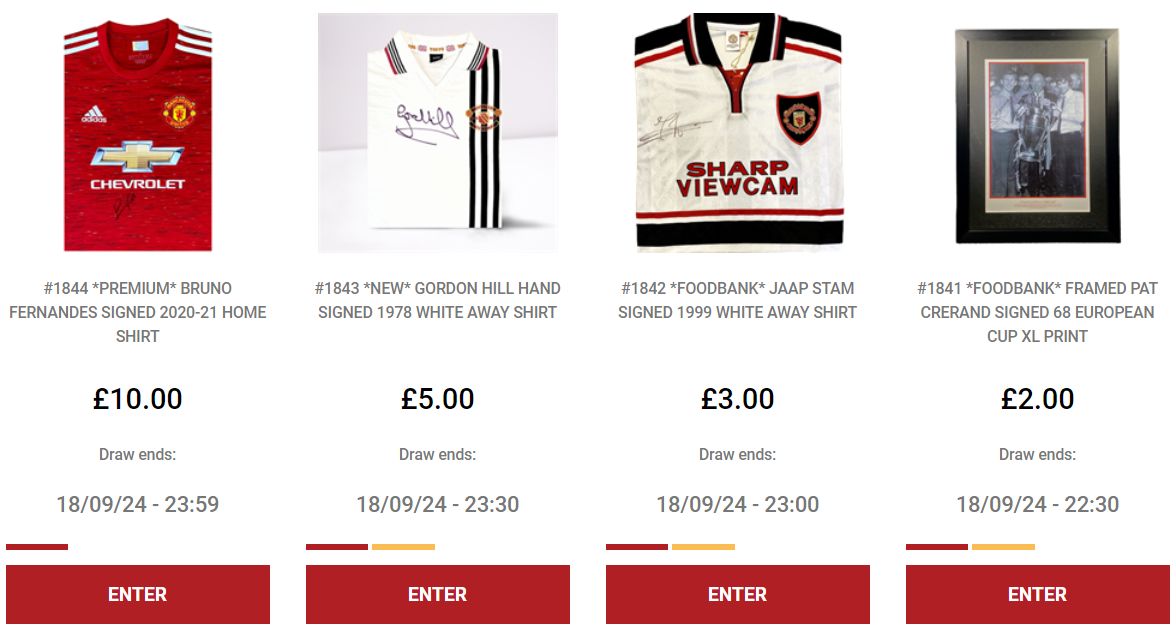The image size is (1176, 627).
Task: Click the £3.00 price of the Jaap Stam shirt
Action: click(738, 398)
